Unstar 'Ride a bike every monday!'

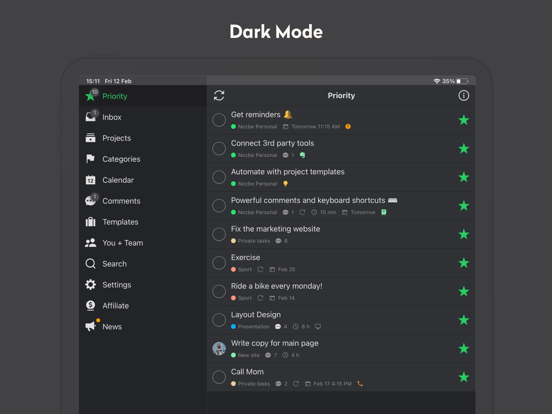pos(464,291)
